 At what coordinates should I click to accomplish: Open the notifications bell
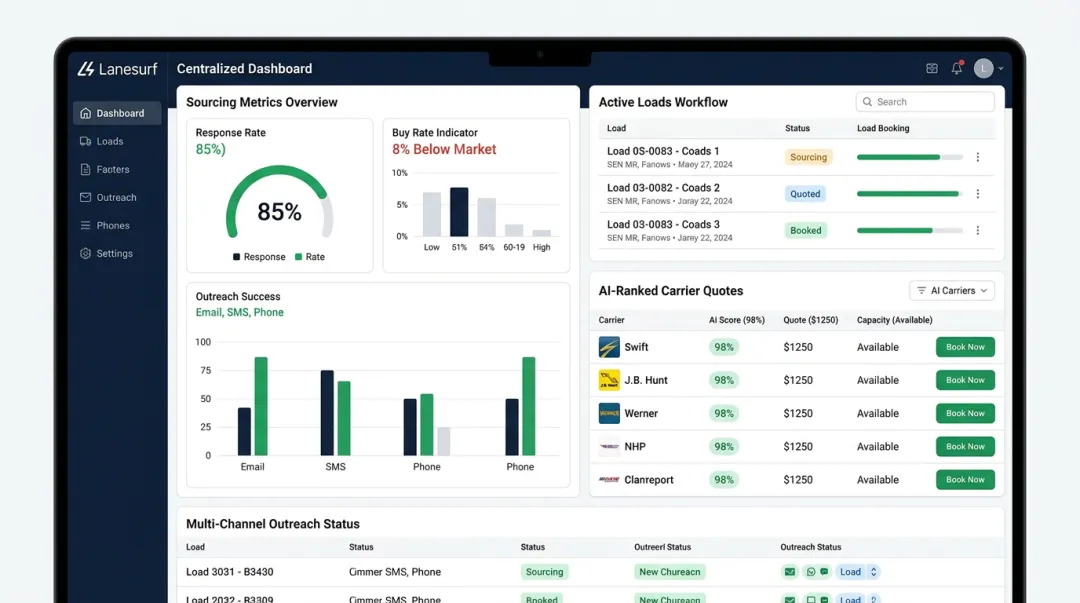click(957, 68)
